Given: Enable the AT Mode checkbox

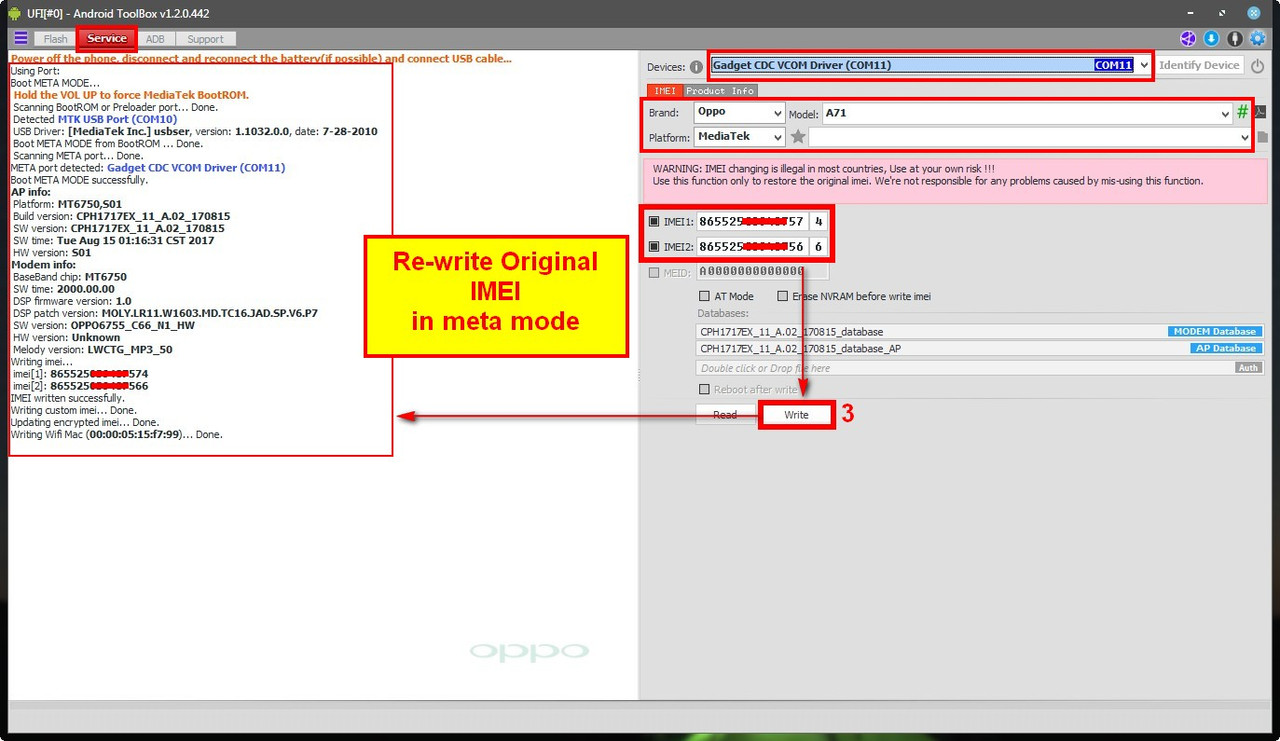Looking at the screenshot, I should tap(705, 297).
